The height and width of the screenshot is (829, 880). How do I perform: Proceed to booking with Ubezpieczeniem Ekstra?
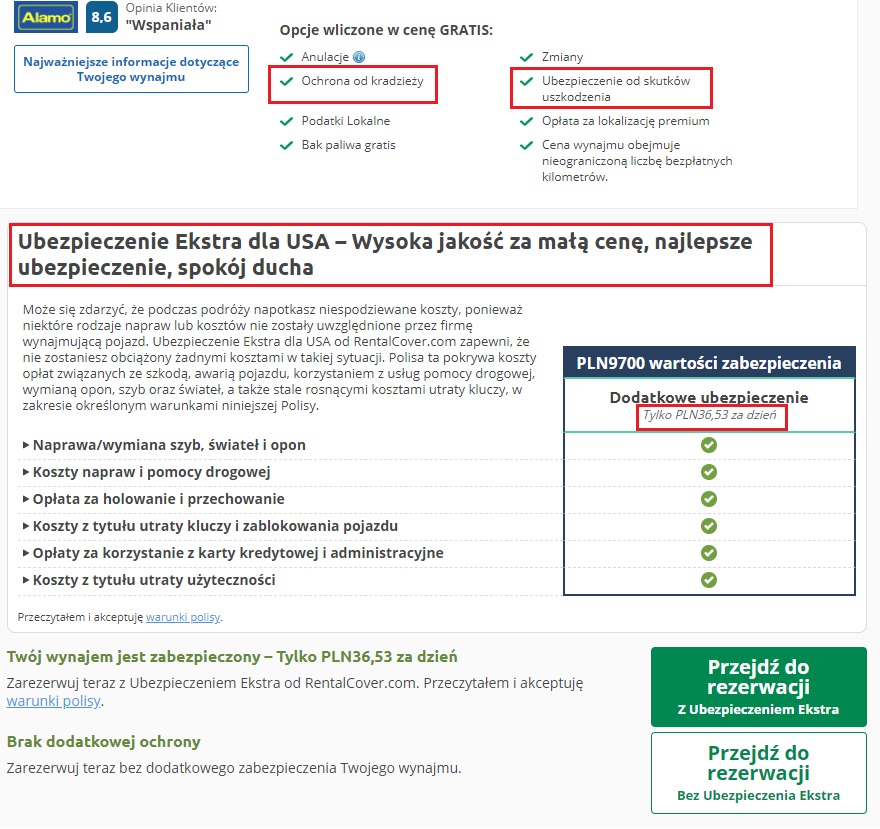pyautogui.click(x=759, y=687)
